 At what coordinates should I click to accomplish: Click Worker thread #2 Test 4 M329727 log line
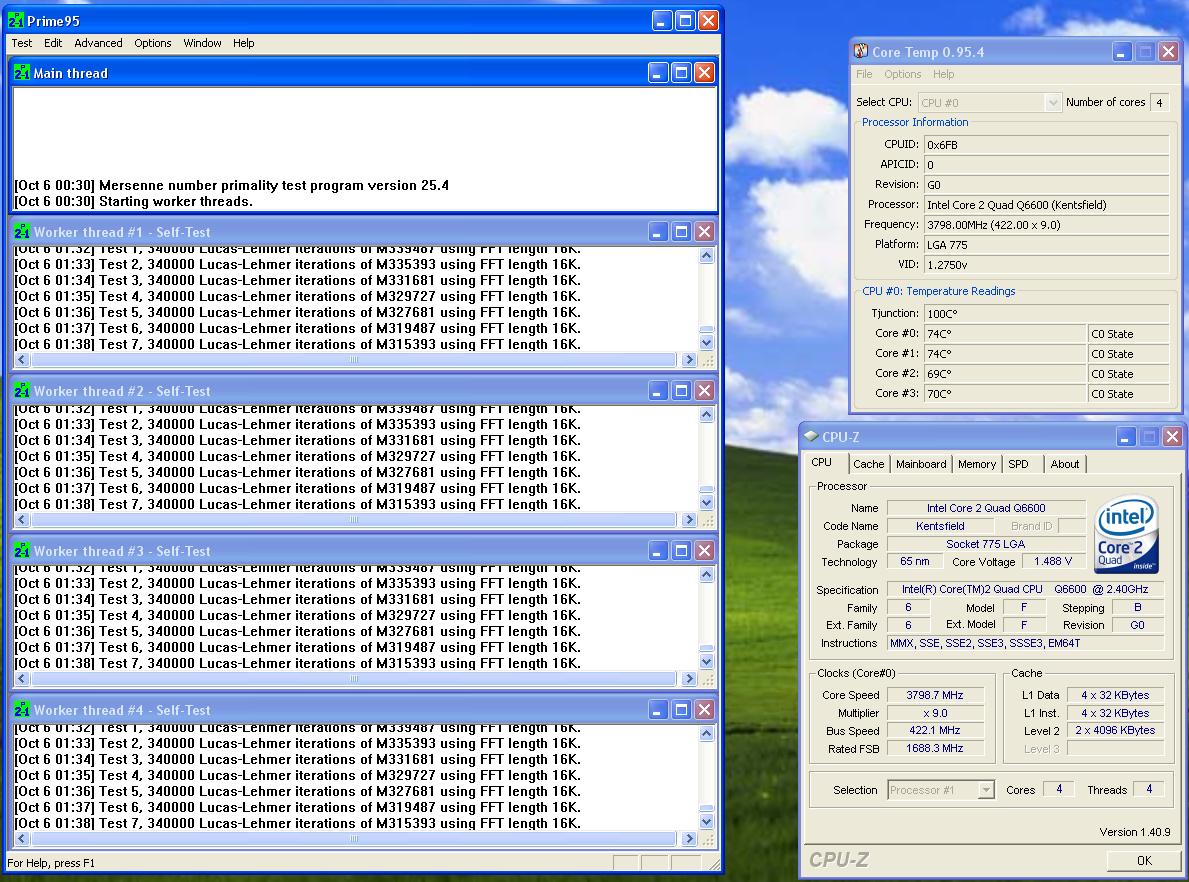click(x=297, y=457)
